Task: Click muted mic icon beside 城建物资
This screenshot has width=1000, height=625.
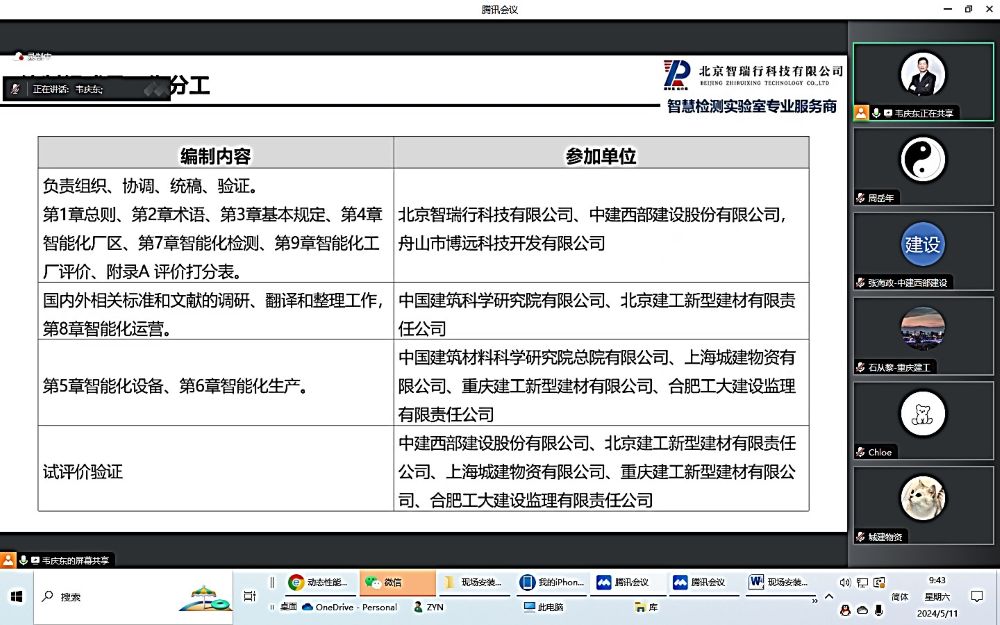Action: (861, 537)
